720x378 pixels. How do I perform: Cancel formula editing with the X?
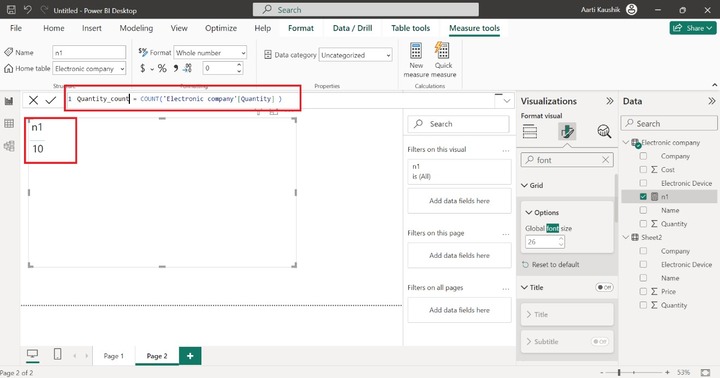coord(33,100)
